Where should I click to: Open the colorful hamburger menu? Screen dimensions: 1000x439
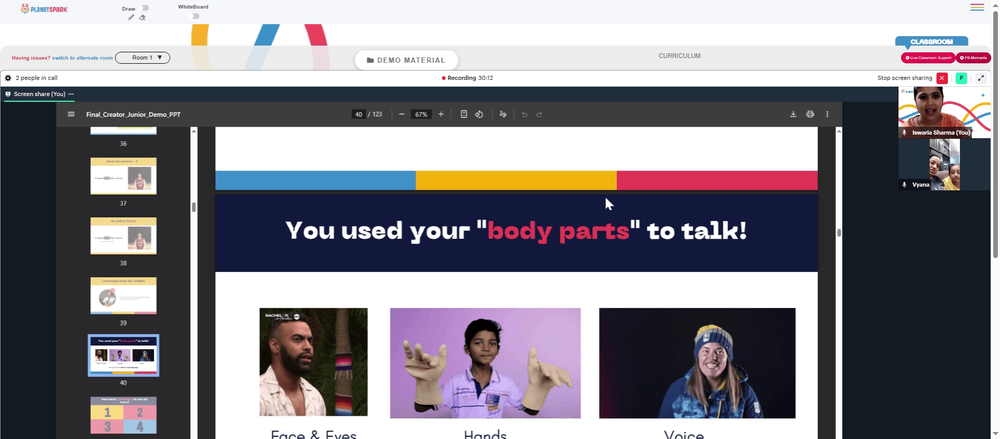(x=977, y=8)
